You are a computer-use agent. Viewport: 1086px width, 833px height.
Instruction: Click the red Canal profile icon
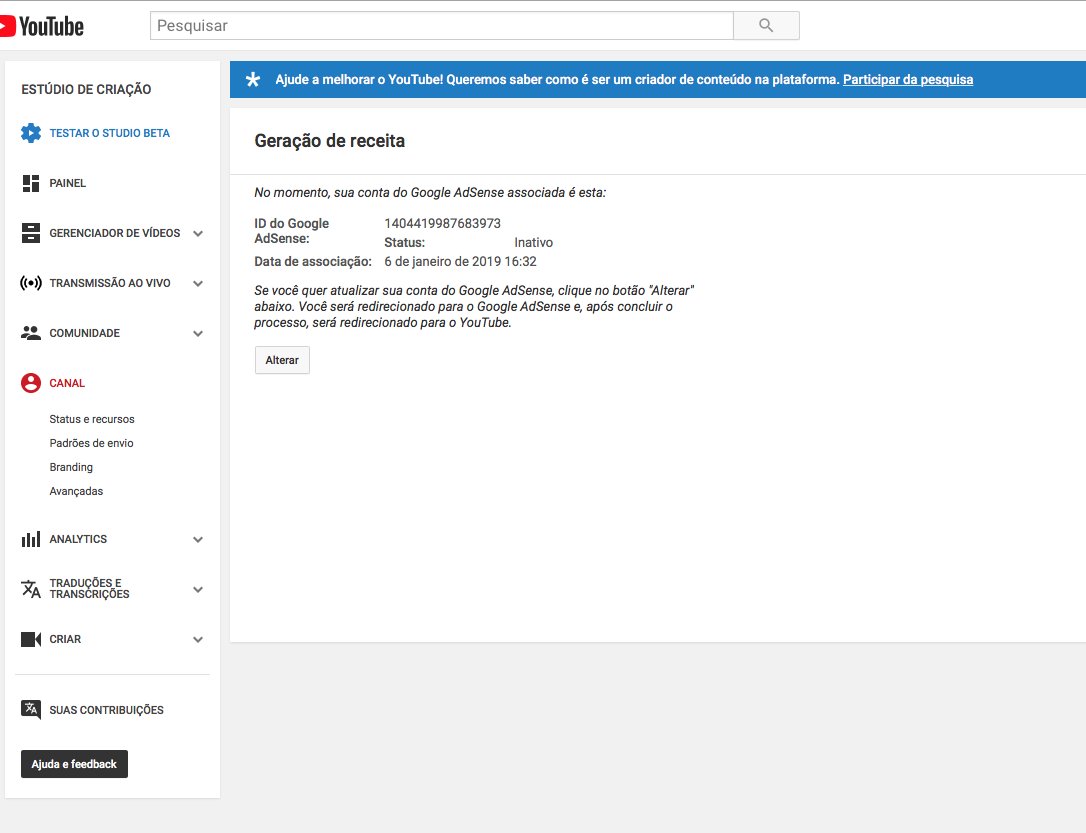click(30, 383)
